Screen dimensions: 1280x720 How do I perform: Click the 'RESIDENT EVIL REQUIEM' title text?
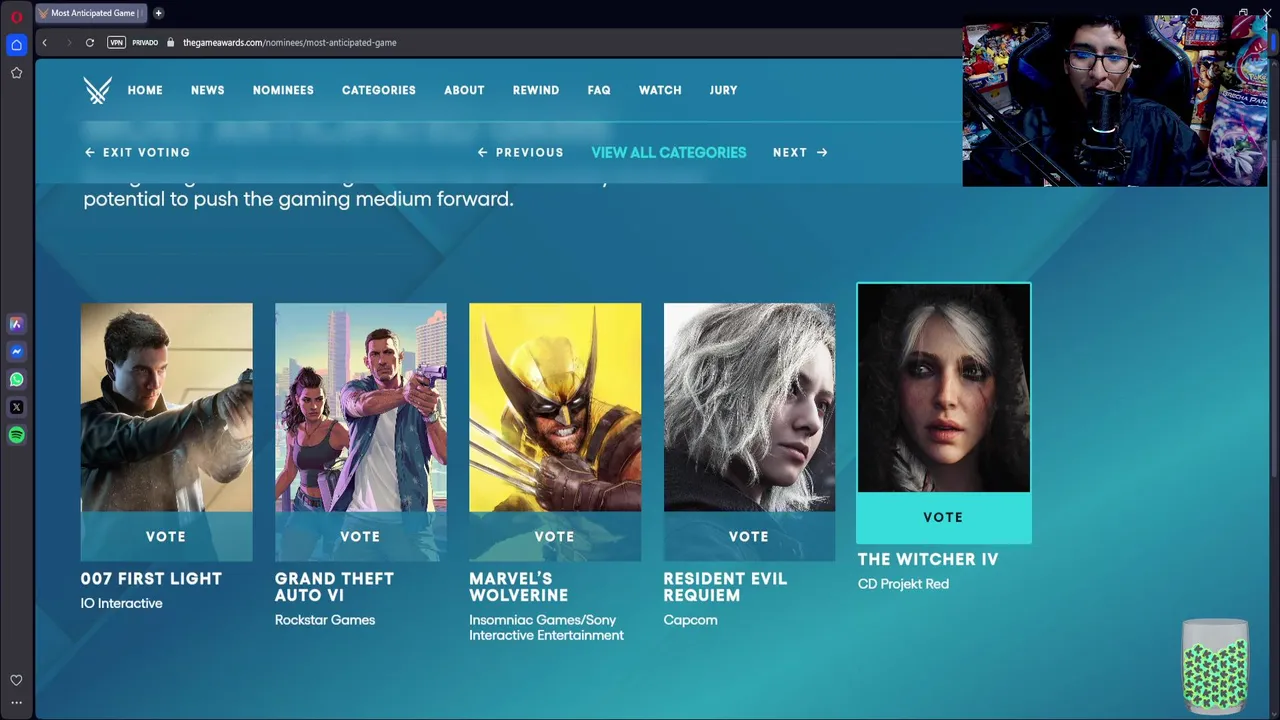coord(725,587)
